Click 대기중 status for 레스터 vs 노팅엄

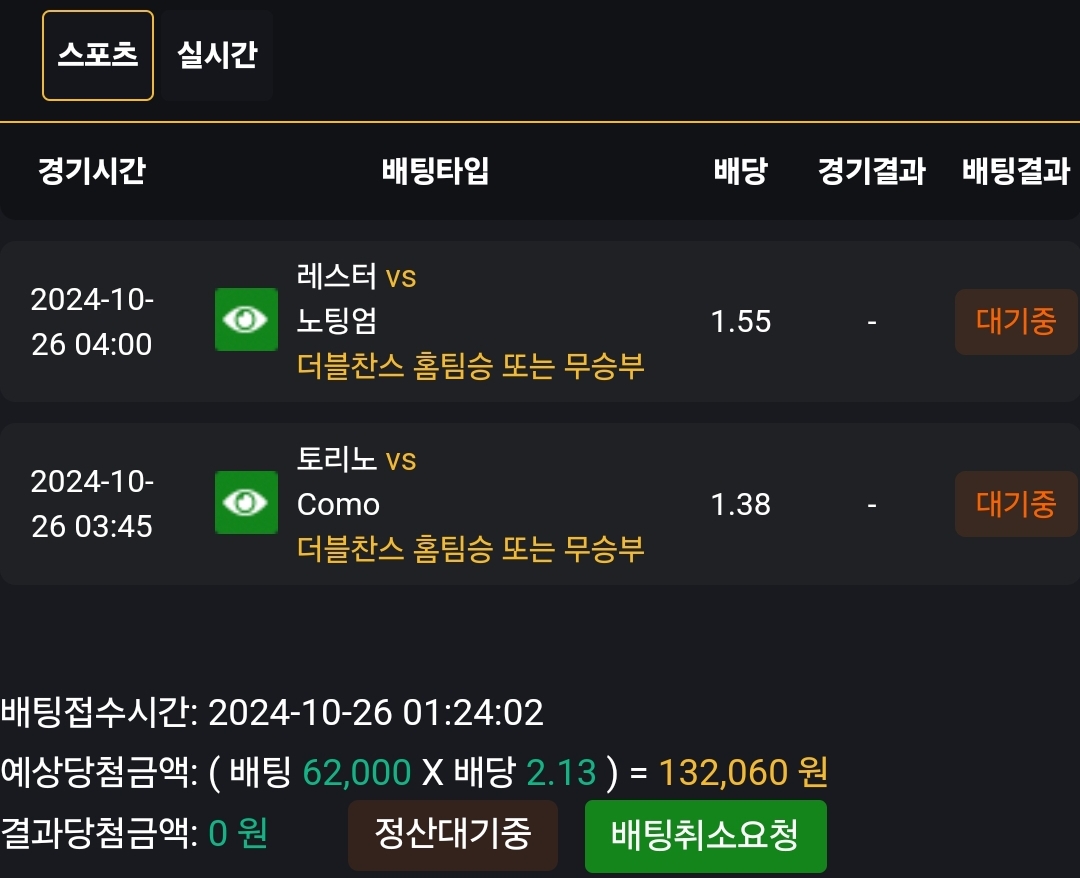[1016, 322]
